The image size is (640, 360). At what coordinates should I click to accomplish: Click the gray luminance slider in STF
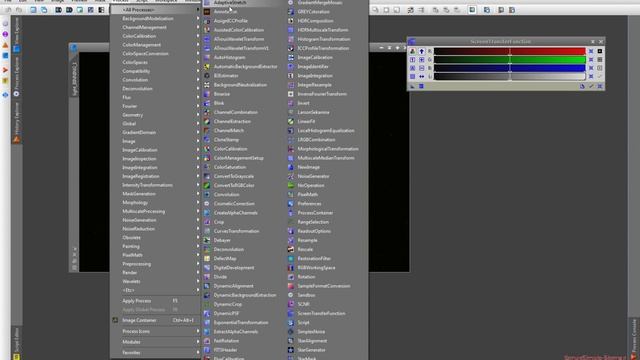[509, 76]
